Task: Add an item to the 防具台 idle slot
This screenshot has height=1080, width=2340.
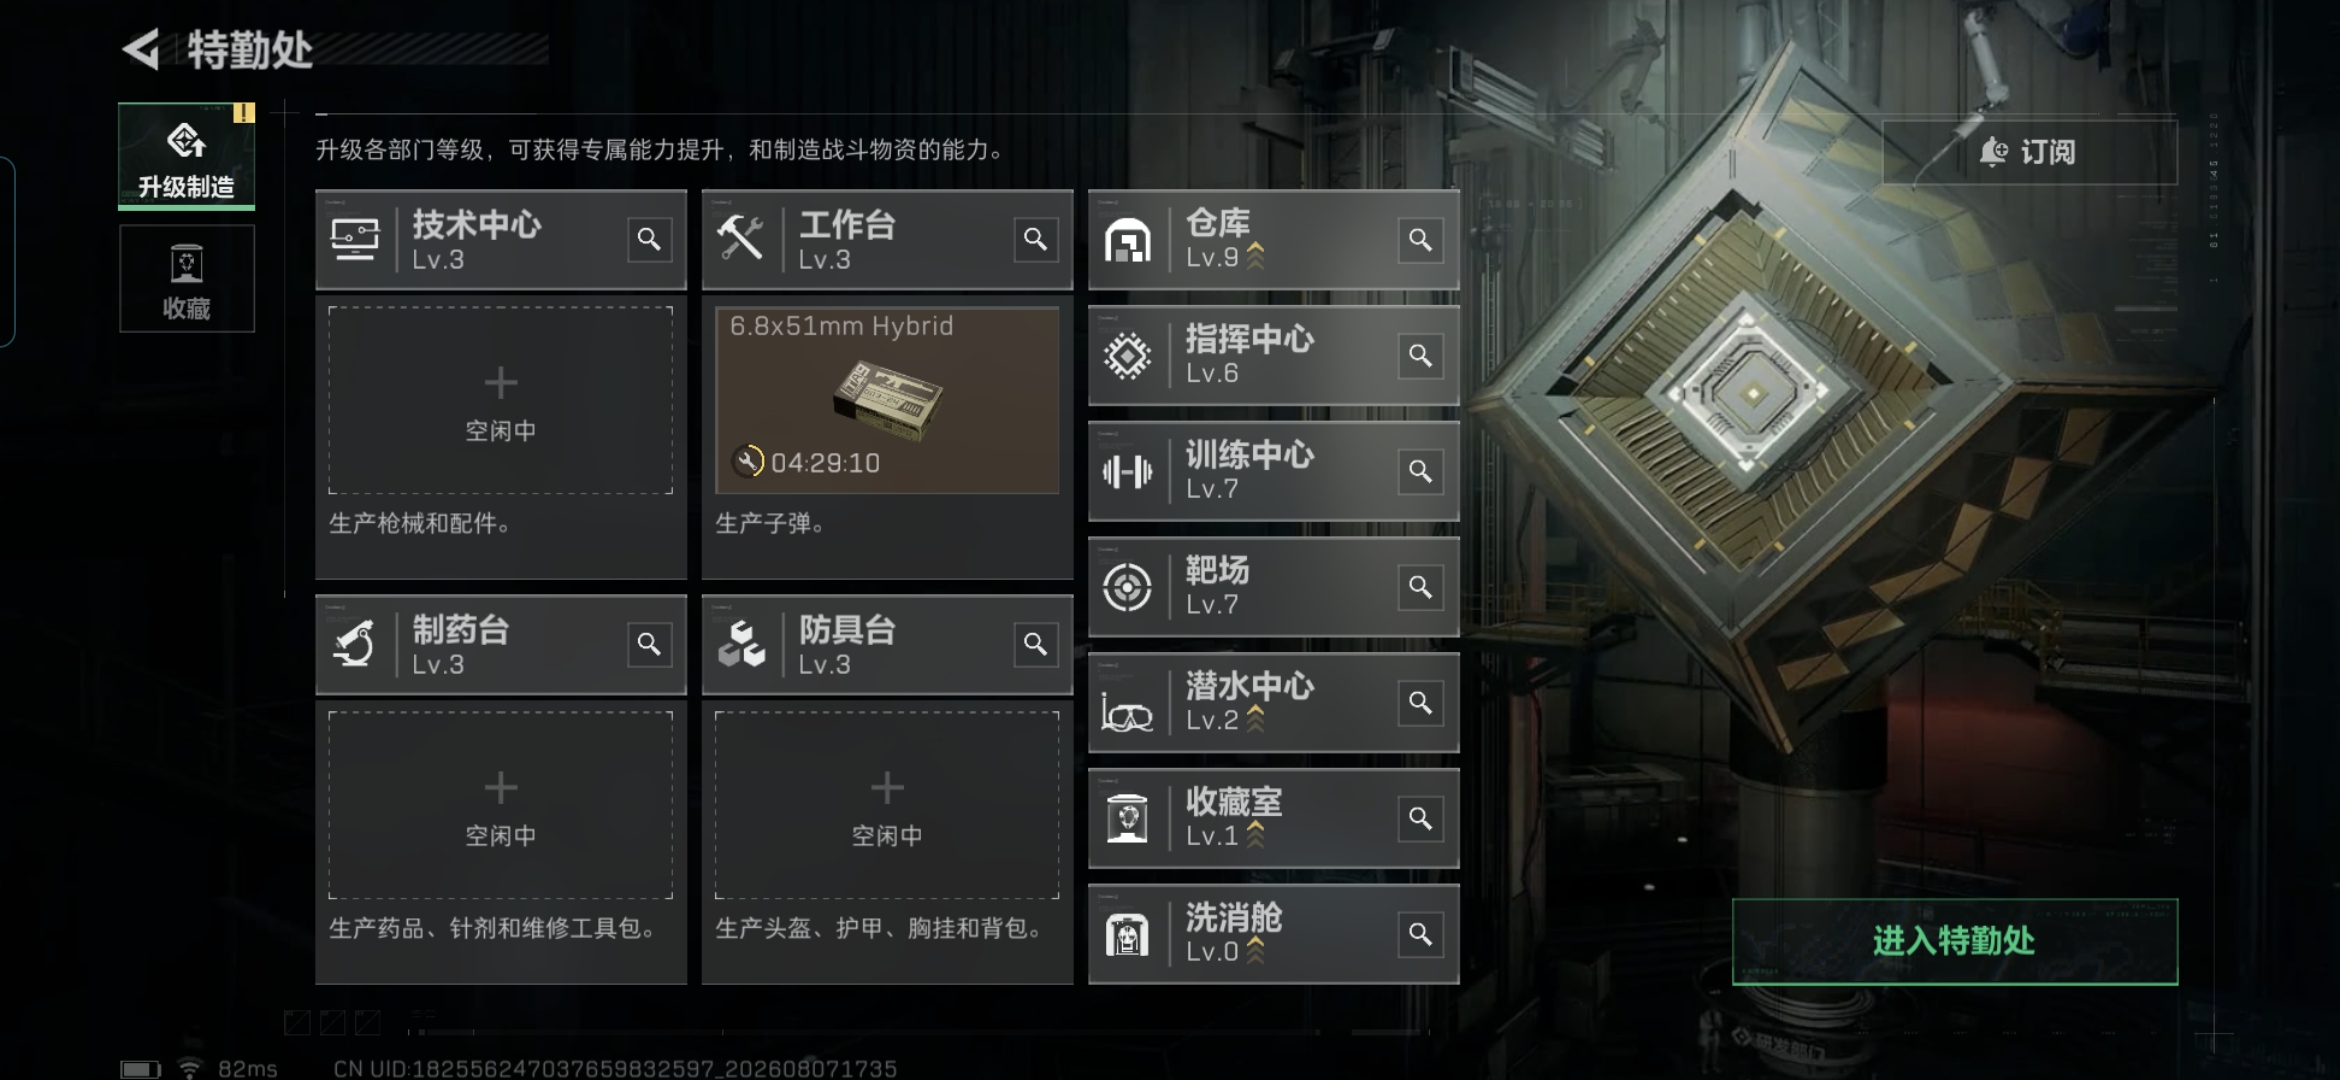Action: (887, 805)
